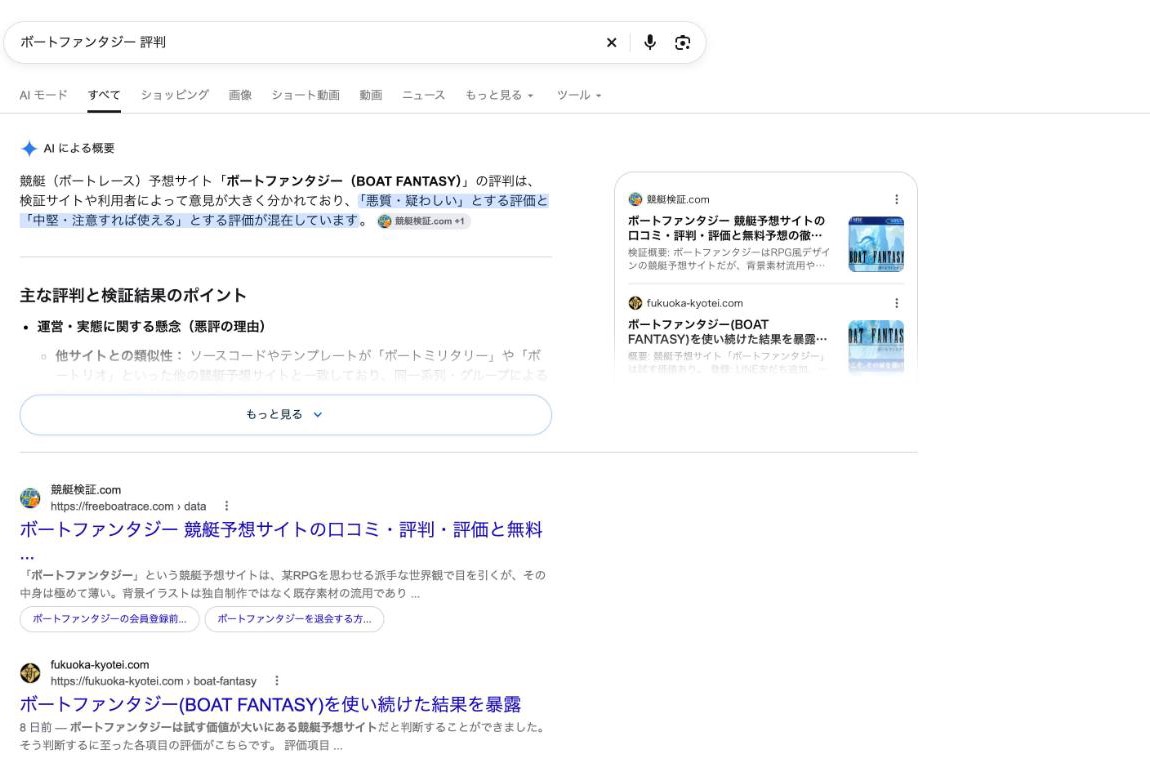
Task: Click favicon in 競艇検証.com source card
Action: tap(635, 200)
